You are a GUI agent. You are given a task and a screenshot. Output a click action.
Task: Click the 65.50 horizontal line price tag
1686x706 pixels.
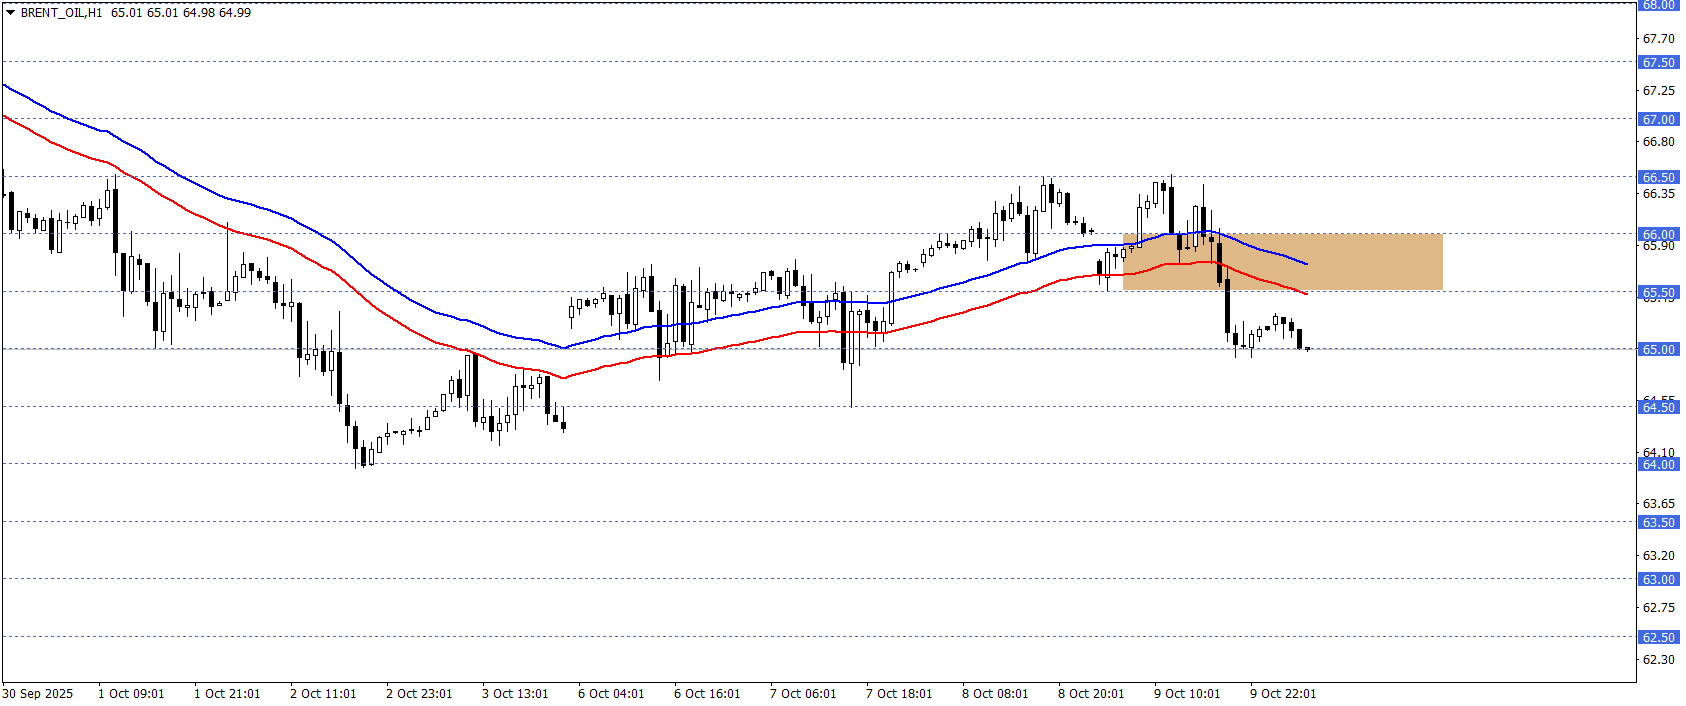click(x=1658, y=292)
